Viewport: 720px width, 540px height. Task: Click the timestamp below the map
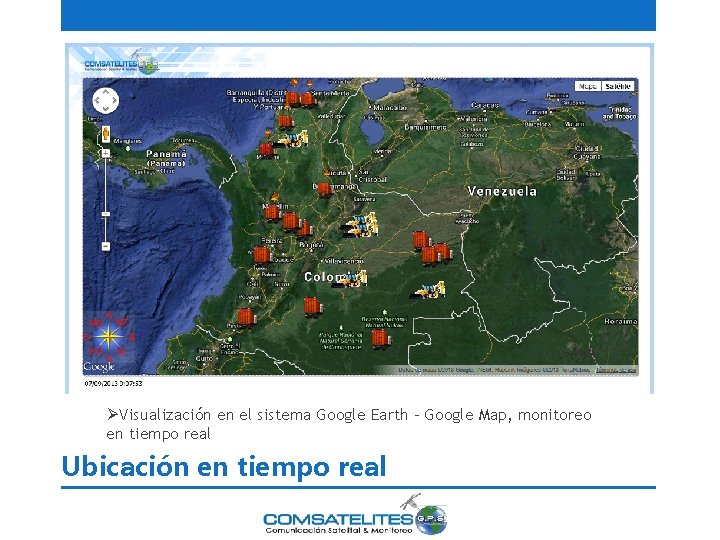click(x=113, y=383)
